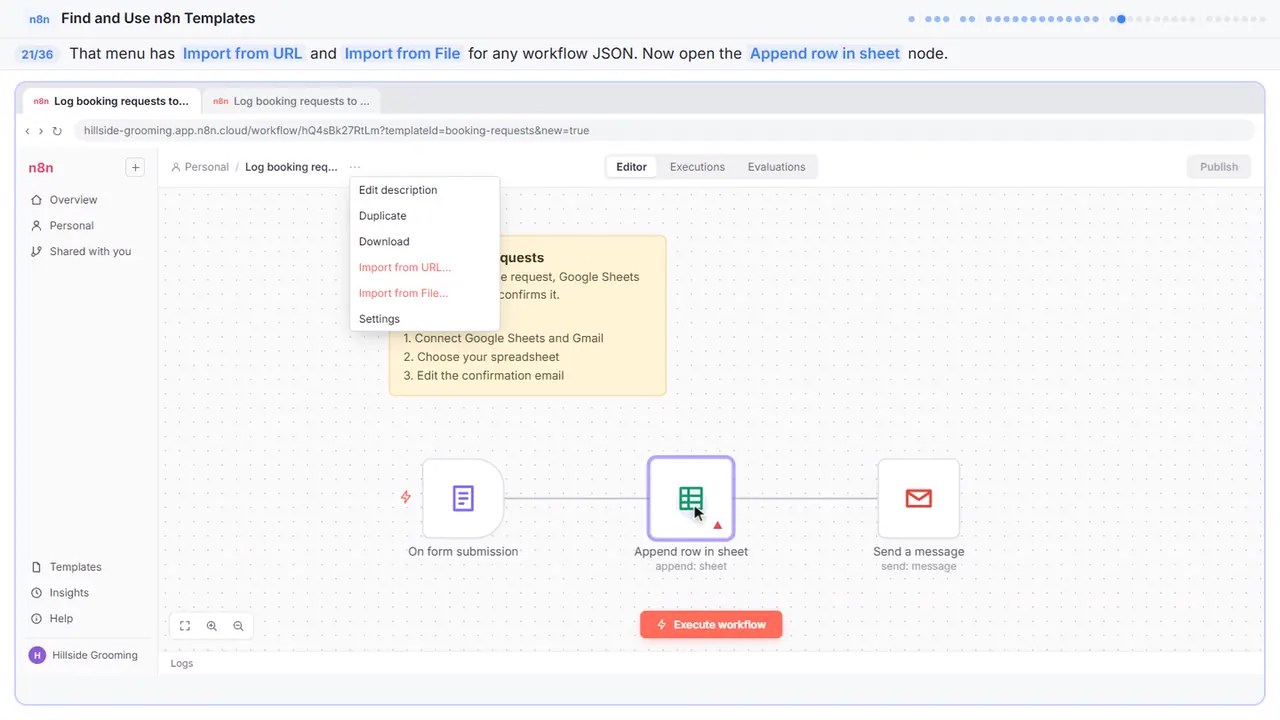The width and height of the screenshot is (1280, 720).
Task: Click the browser address bar
Action: point(664,131)
